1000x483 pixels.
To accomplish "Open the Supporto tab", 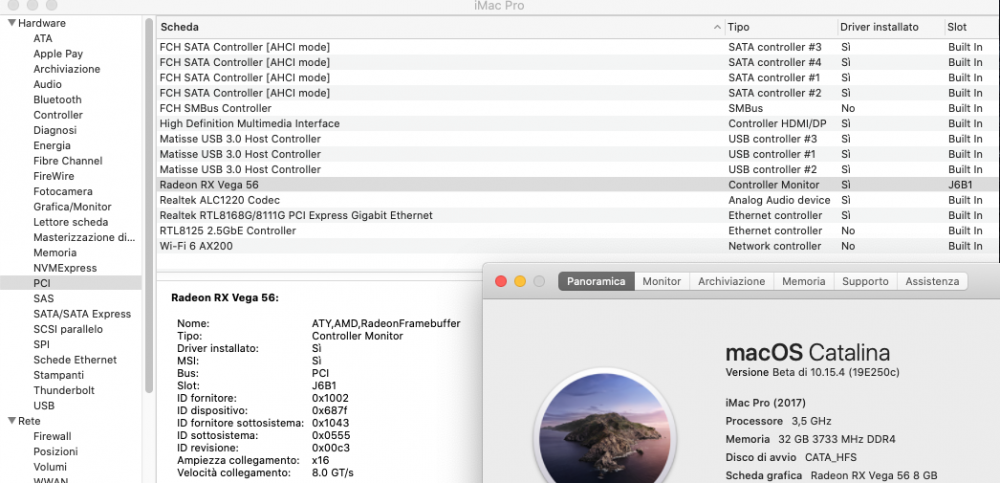I will (865, 281).
